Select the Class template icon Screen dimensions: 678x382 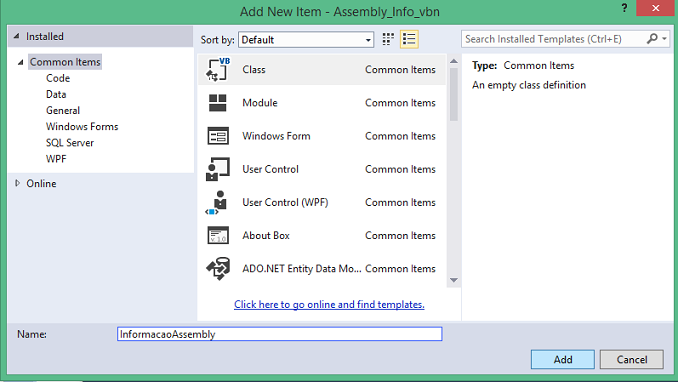tap(218, 69)
